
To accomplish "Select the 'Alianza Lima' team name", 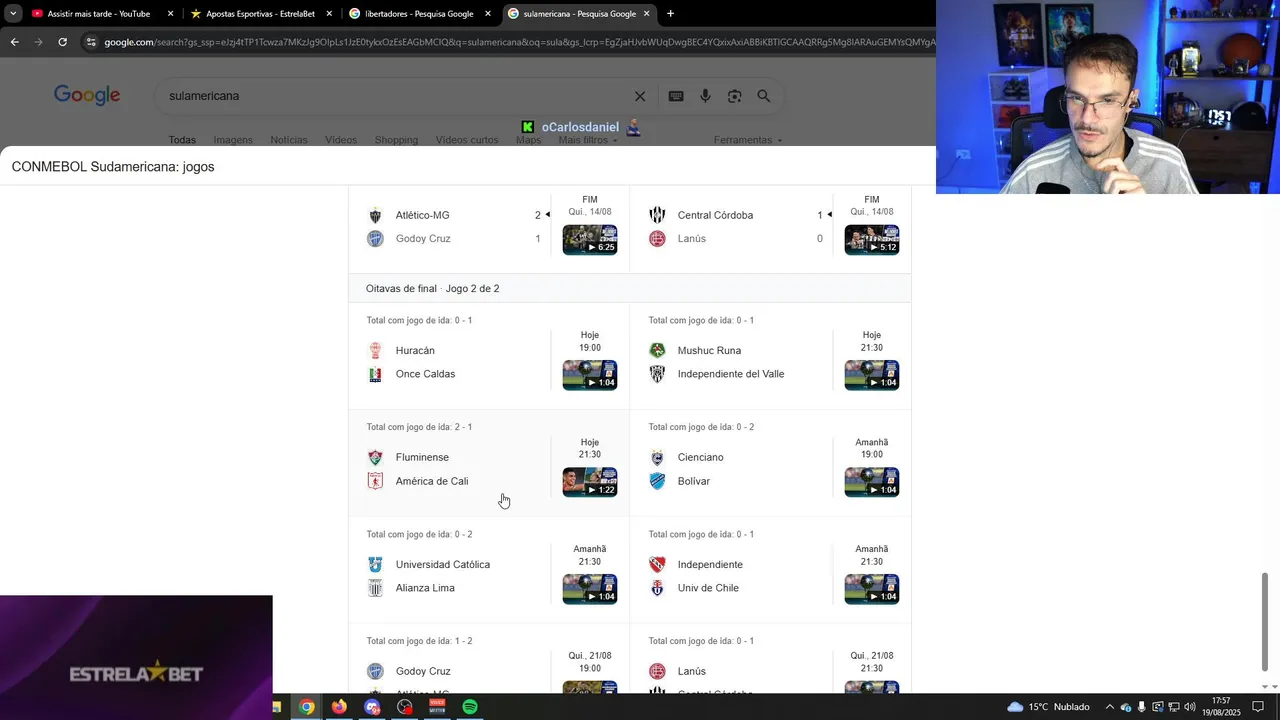I will coord(425,588).
